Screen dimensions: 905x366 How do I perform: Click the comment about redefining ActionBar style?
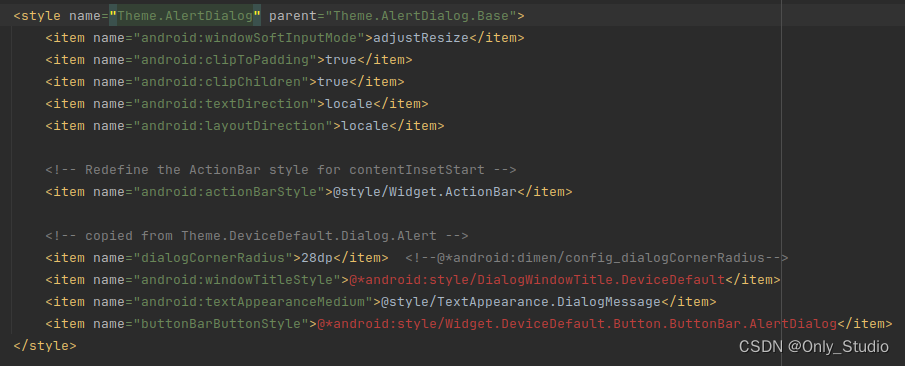281,170
